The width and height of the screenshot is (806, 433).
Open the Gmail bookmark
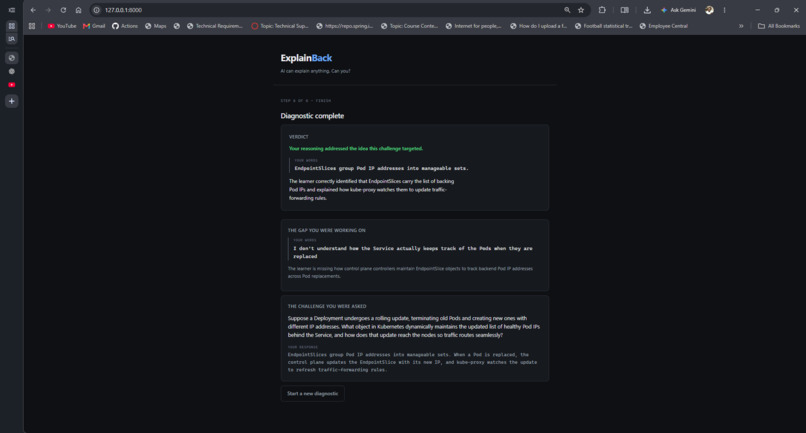point(94,26)
